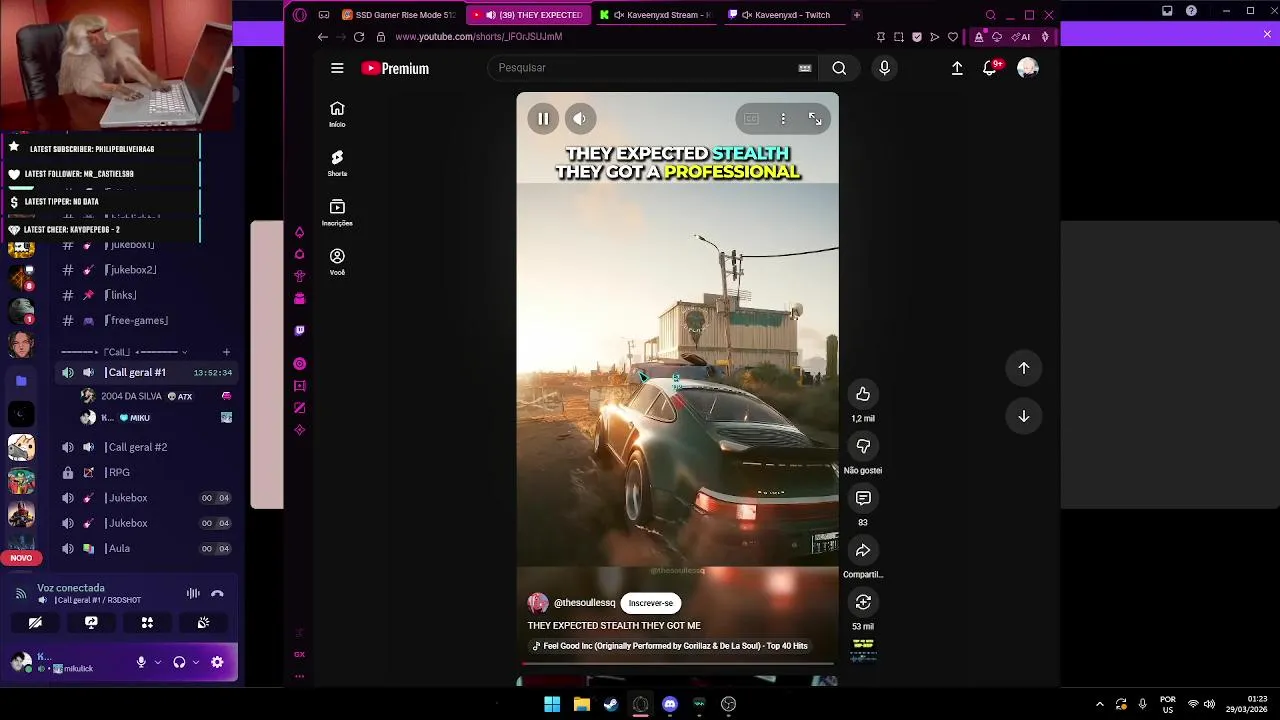The image size is (1280, 720).
Task: Start an activity in Discord
Action: pos(147,623)
